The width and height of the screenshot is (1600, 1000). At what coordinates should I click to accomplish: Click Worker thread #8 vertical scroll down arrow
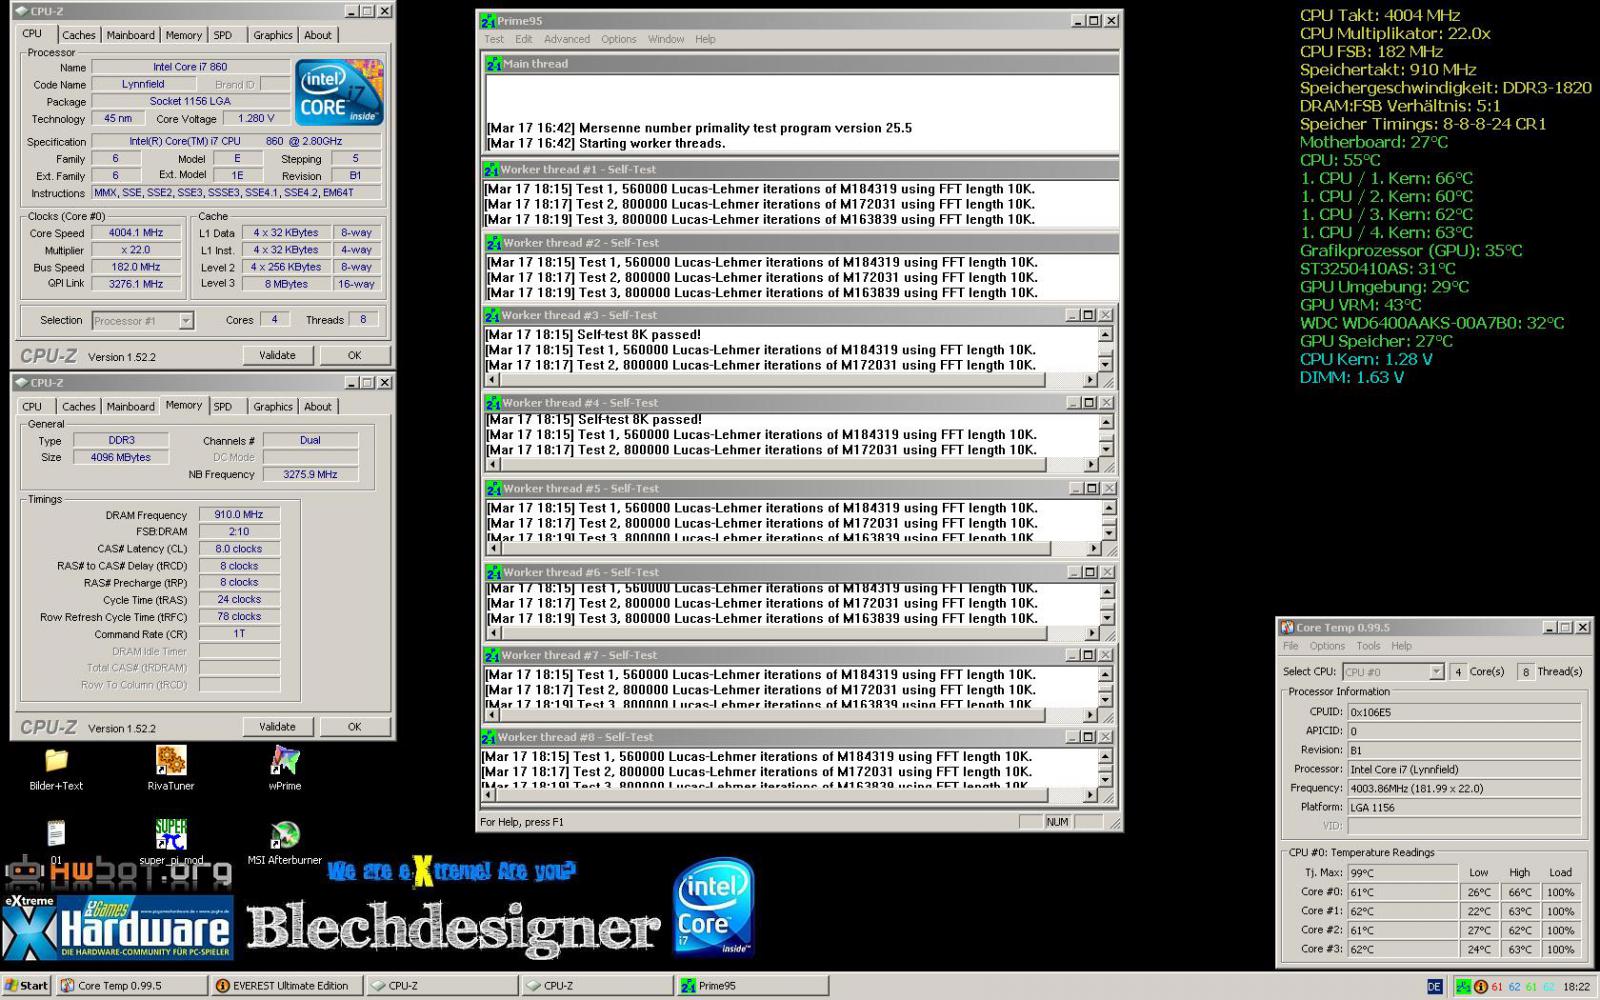pyautogui.click(x=1105, y=780)
